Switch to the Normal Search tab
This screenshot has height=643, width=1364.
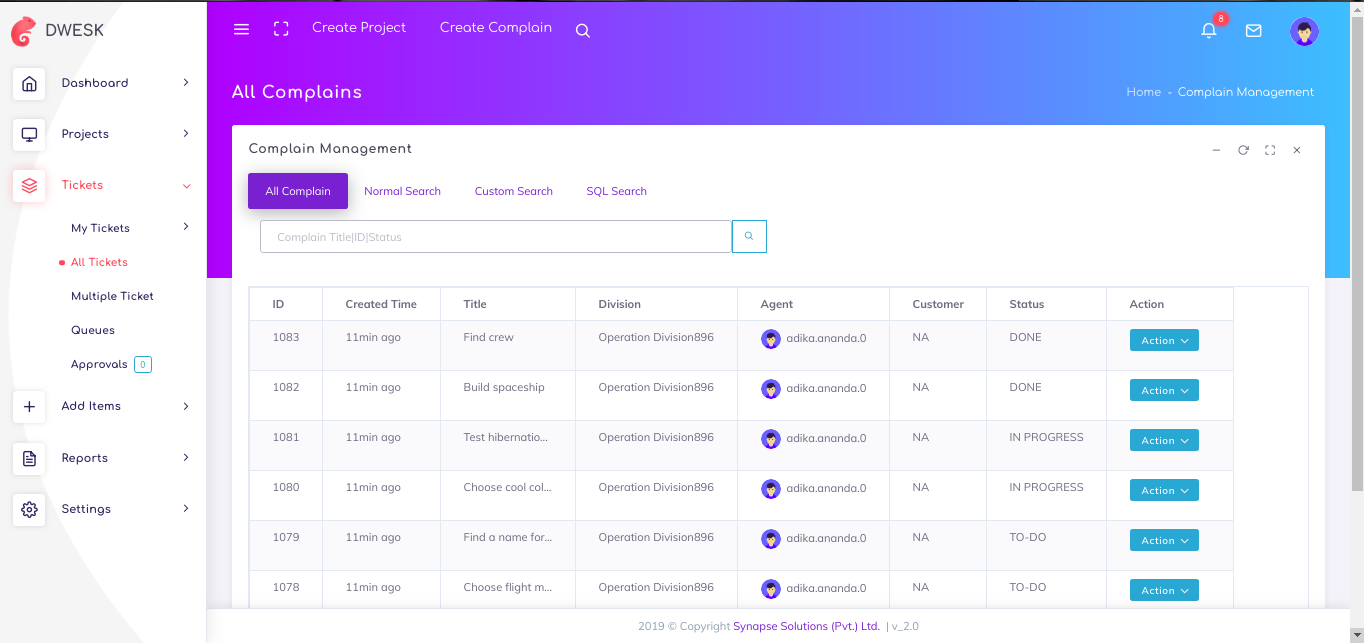click(x=402, y=191)
